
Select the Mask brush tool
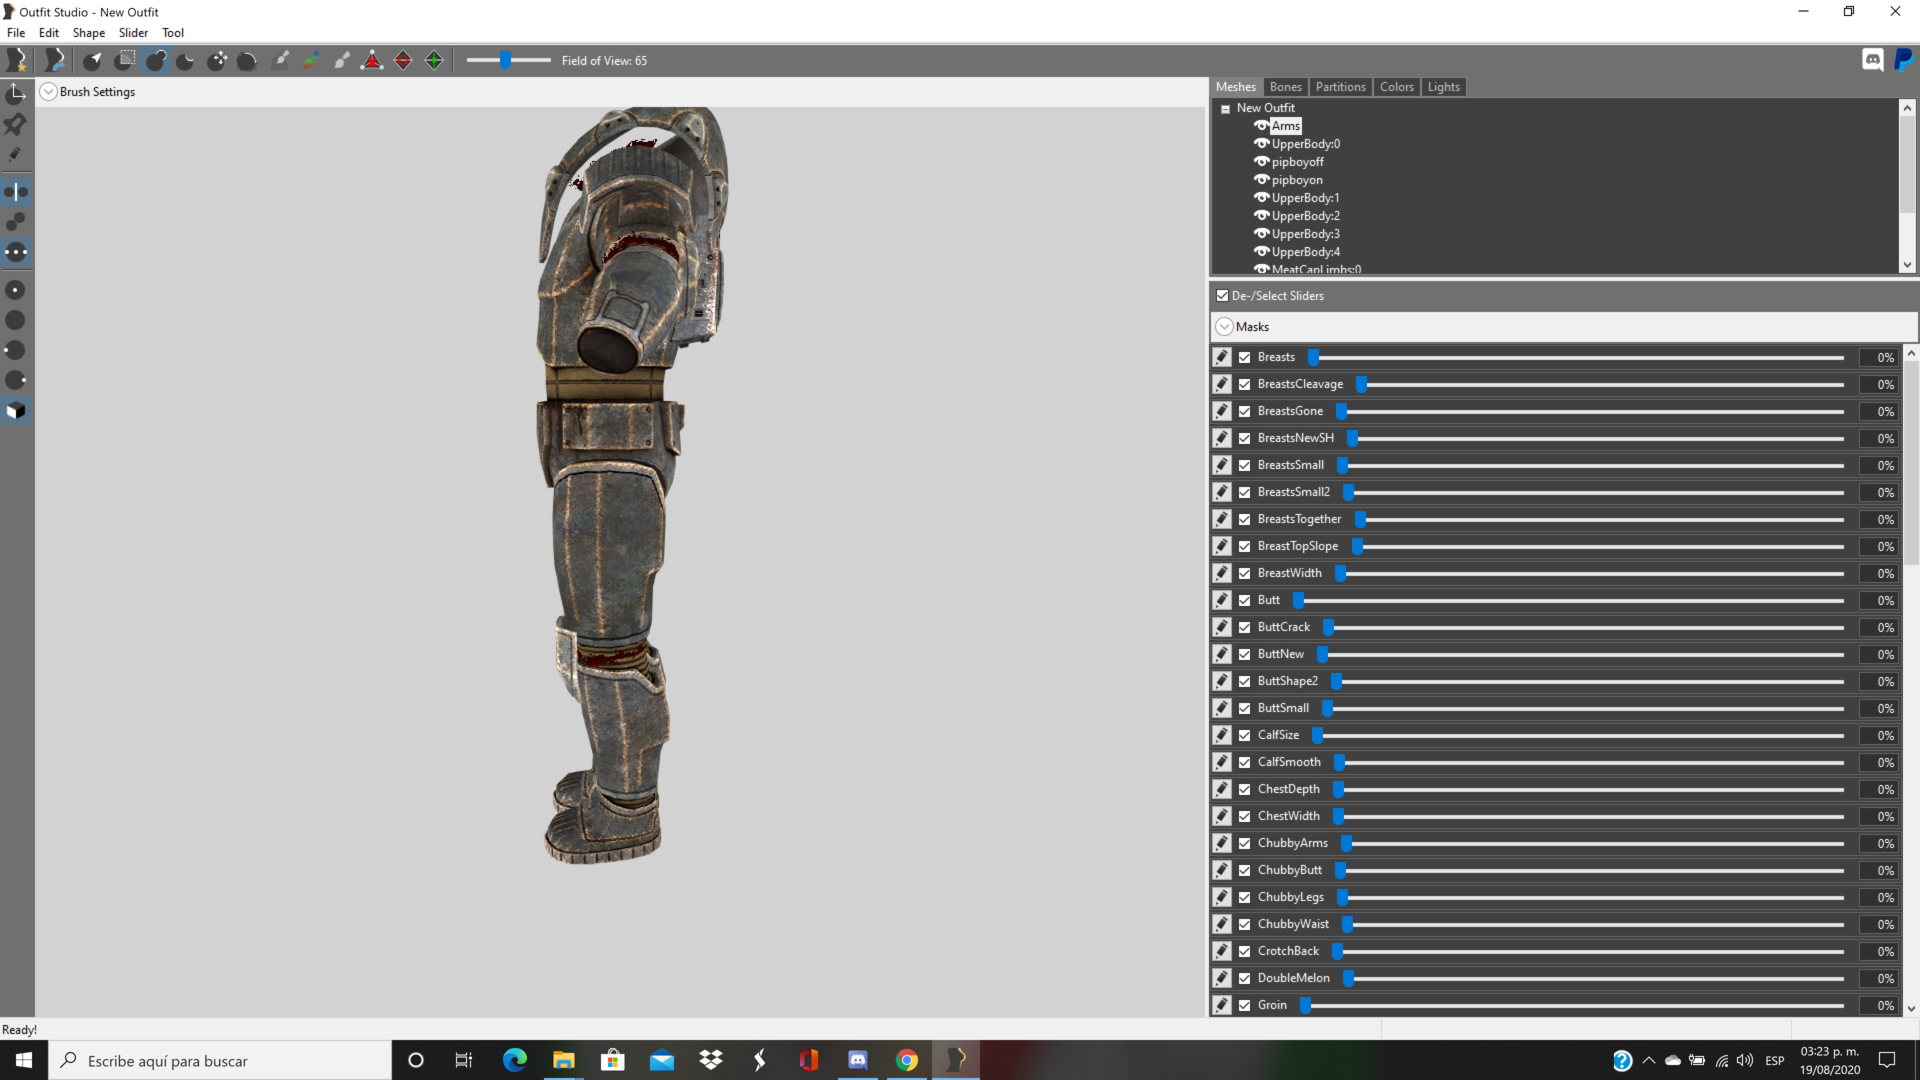point(124,61)
